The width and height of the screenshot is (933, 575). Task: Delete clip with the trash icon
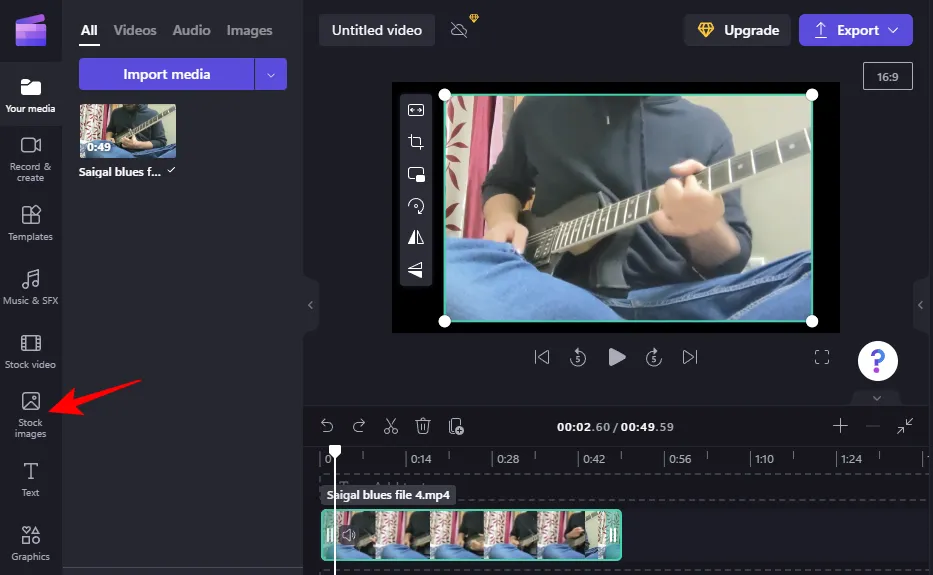423,426
